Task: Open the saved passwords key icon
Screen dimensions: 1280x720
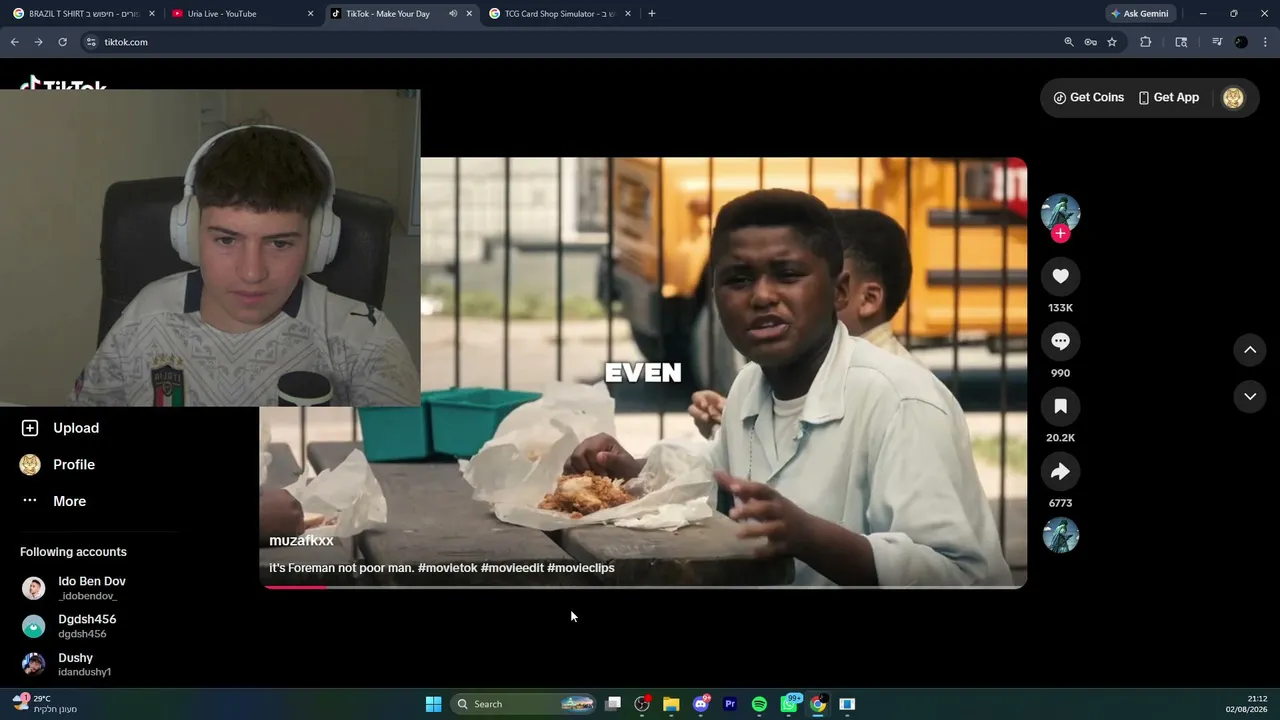Action: [1091, 42]
